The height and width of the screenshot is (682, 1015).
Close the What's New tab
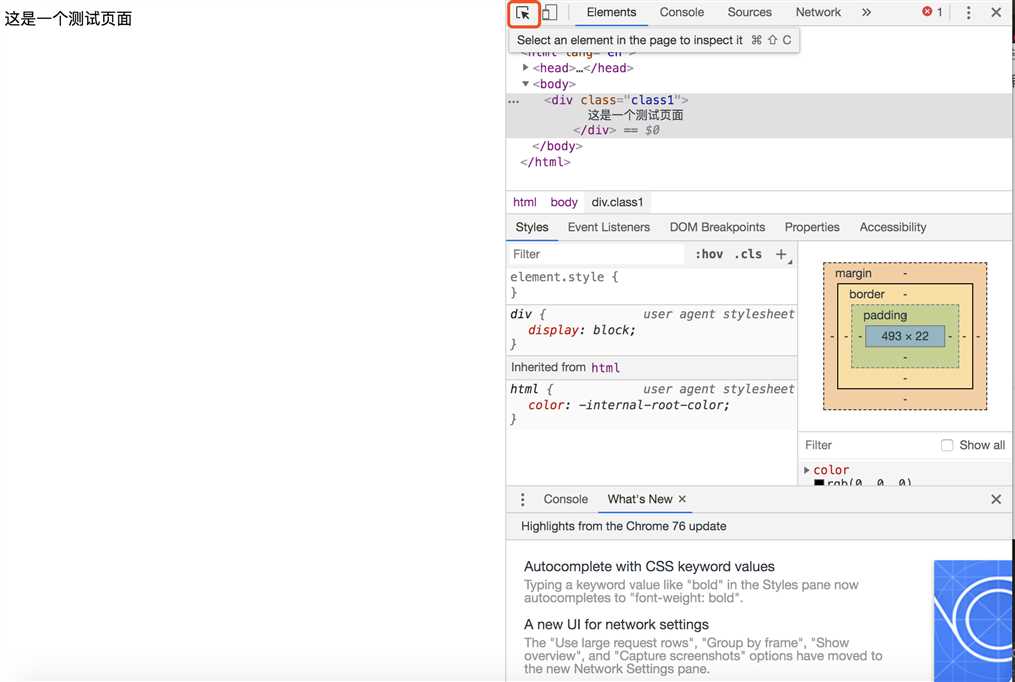(x=682, y=499)
